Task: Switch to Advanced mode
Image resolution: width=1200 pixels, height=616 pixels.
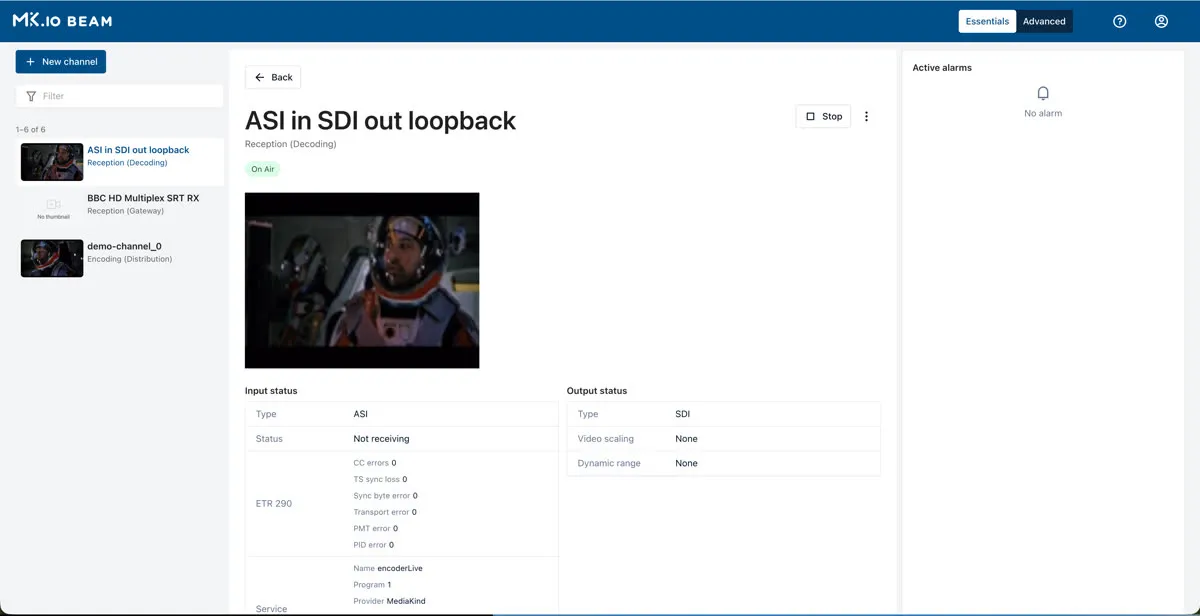Action: tap(1044, 21)
